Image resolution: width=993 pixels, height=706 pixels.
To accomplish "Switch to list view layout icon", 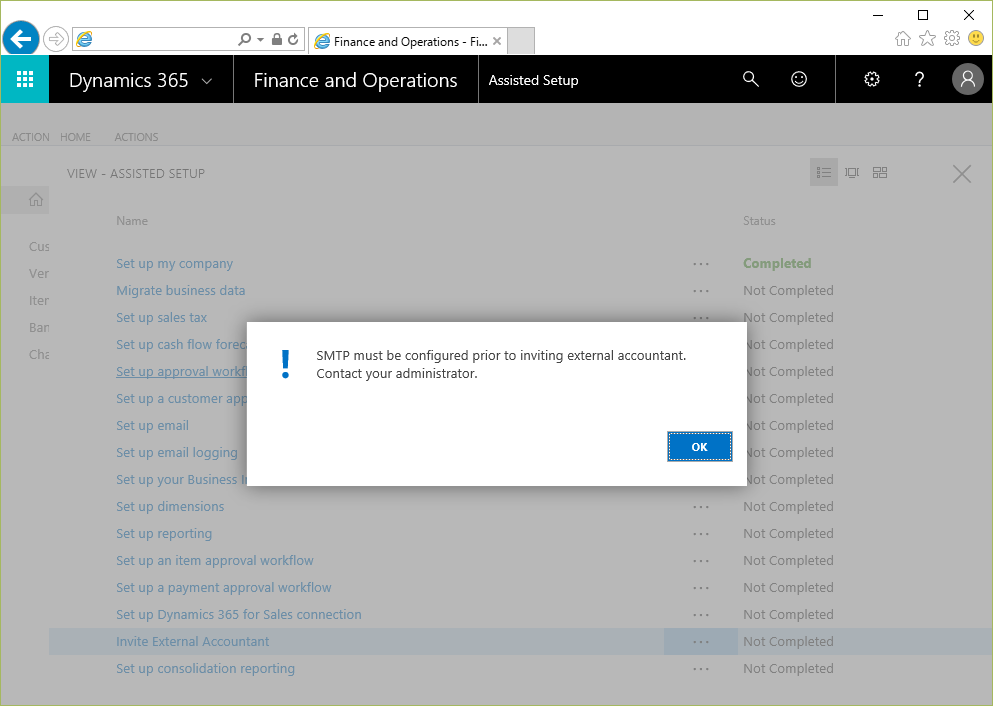I will (824, 172).
